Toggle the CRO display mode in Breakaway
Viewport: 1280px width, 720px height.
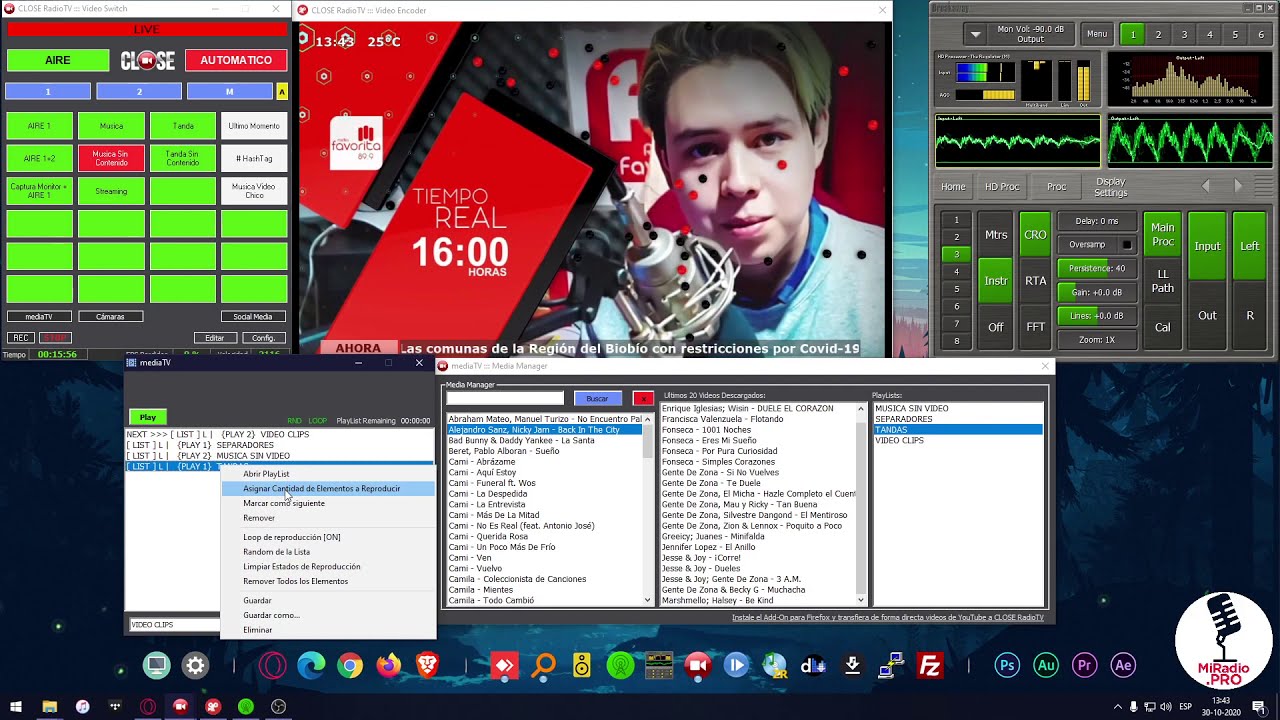click(1035, 235)
